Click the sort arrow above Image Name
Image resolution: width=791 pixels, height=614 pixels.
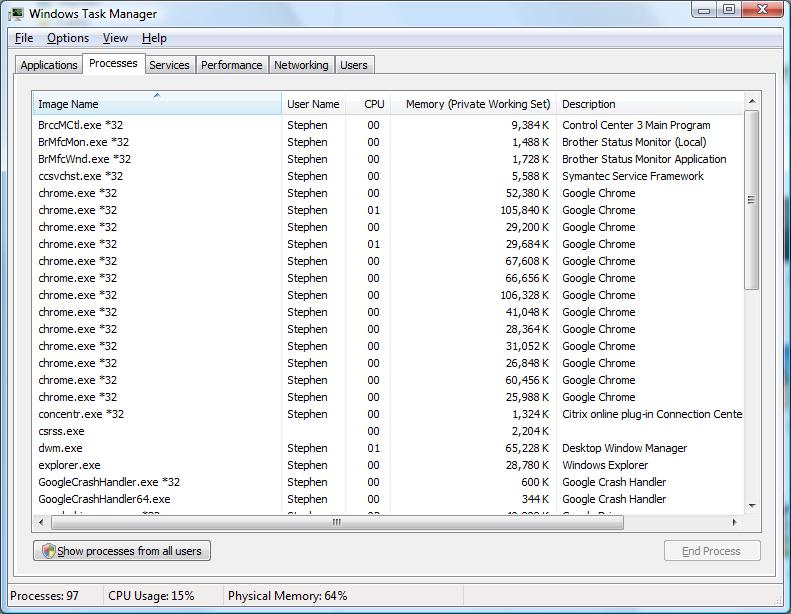pos(157,95)
